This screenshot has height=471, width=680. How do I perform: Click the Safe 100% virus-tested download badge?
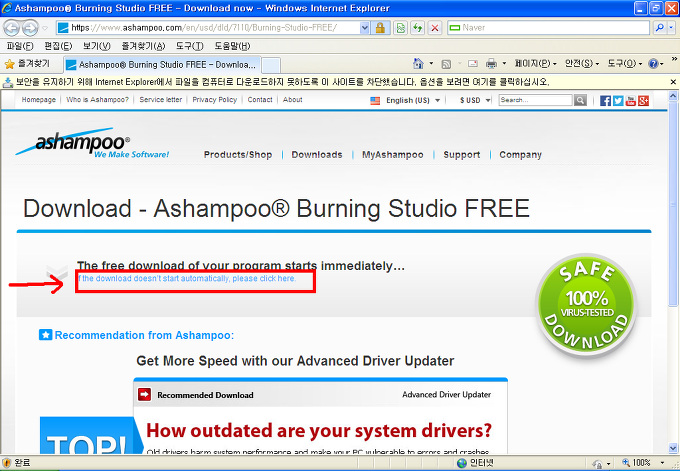[x=586, y=305]
